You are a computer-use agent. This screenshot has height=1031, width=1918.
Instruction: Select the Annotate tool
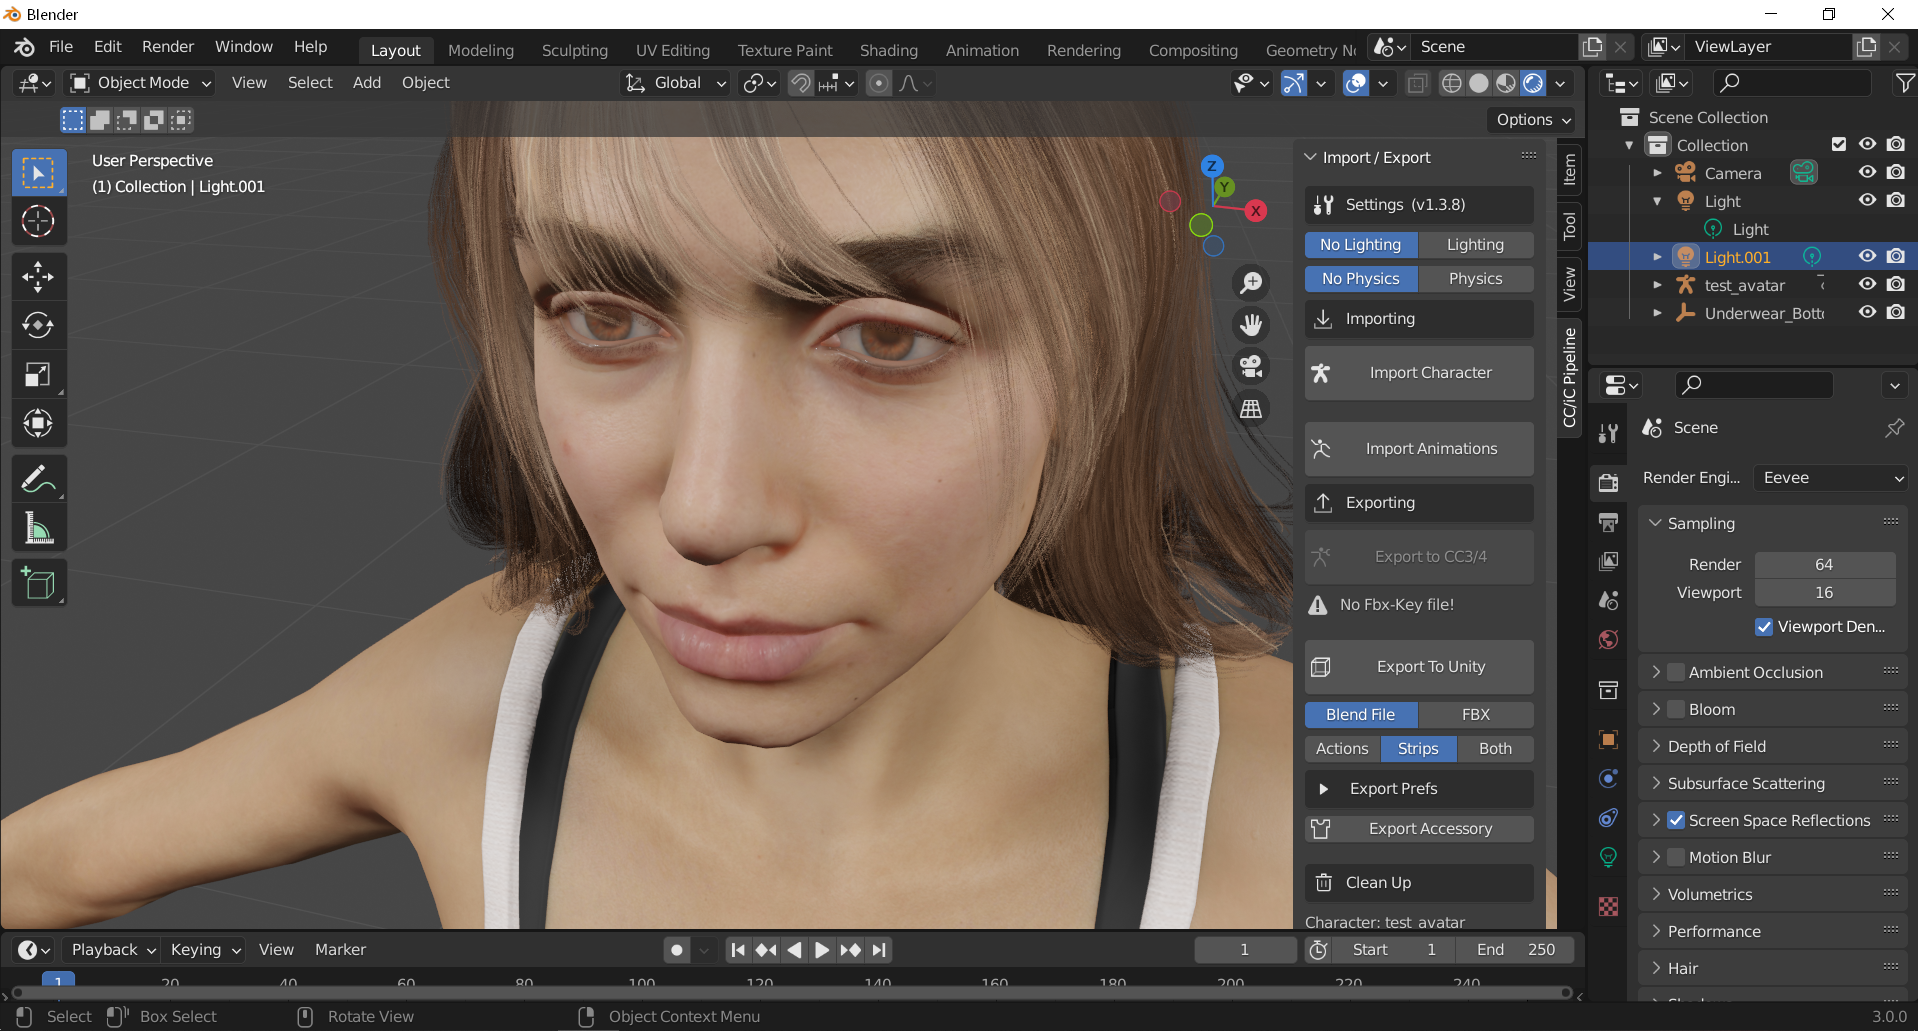click(x=38, y=480)
